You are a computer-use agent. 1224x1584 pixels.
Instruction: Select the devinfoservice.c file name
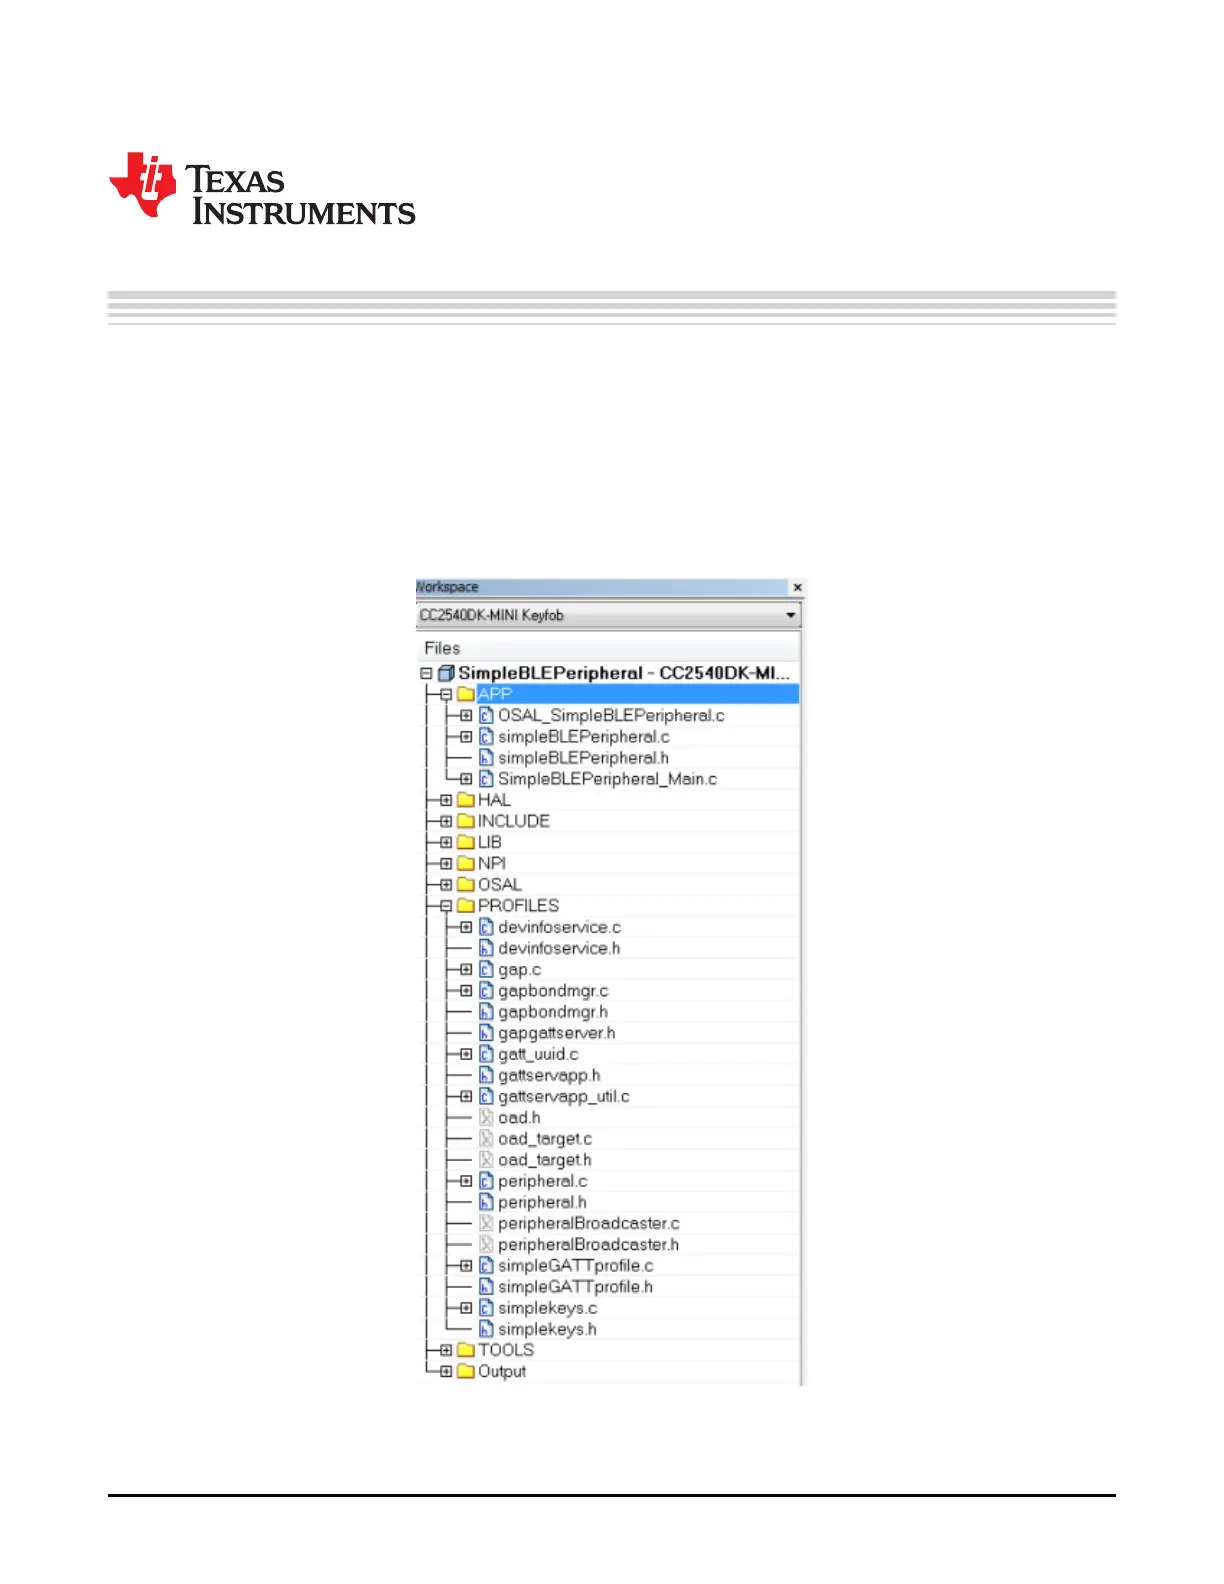[559, 927]
